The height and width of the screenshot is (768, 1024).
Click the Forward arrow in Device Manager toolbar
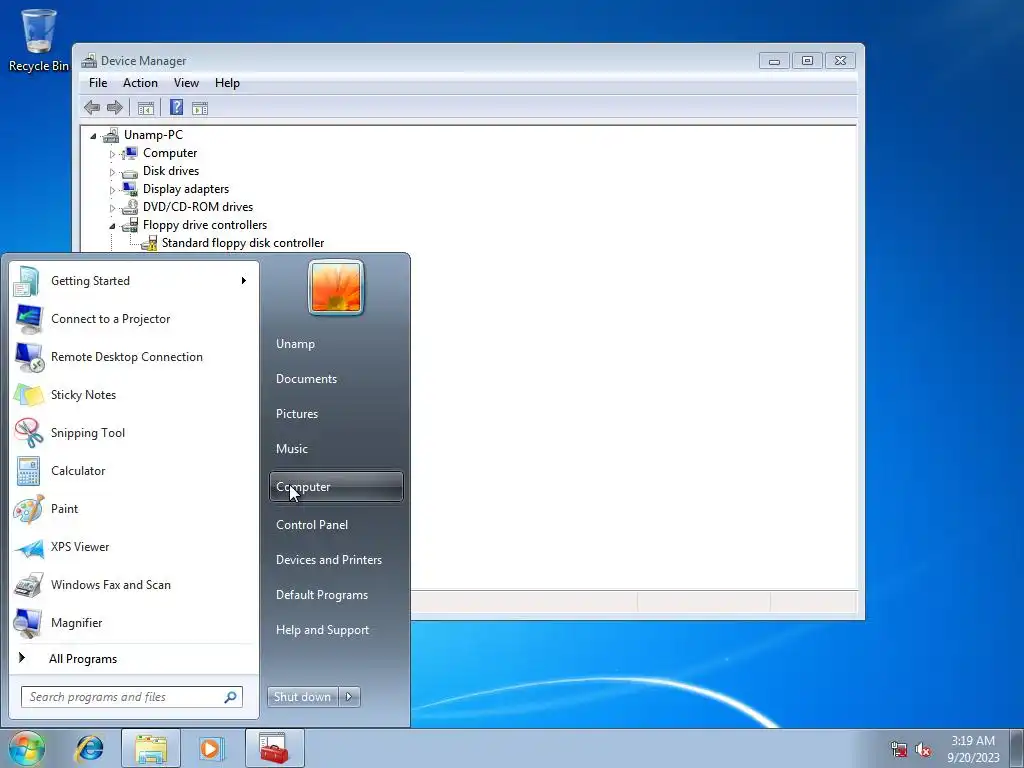tap(114, 108)
